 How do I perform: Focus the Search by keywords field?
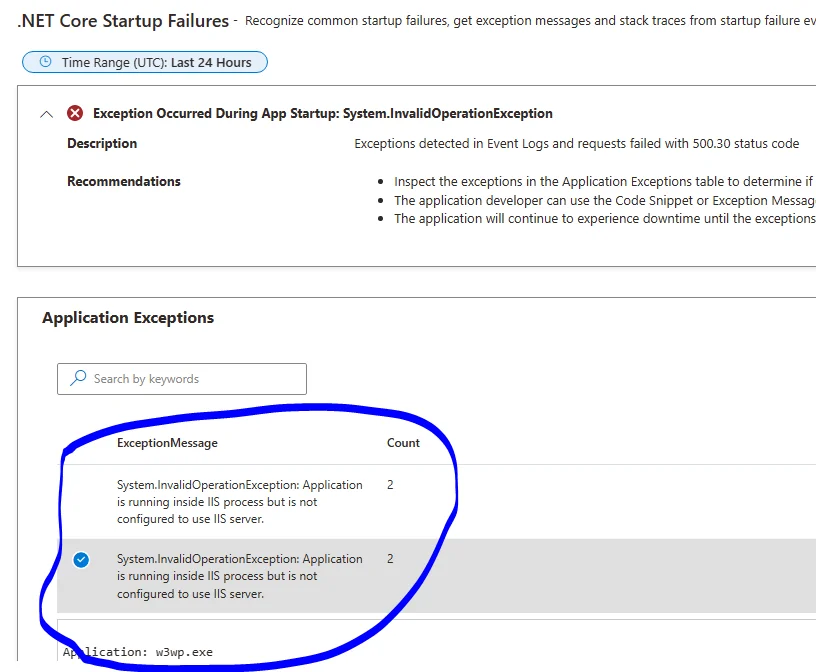(x=182, y=379)
